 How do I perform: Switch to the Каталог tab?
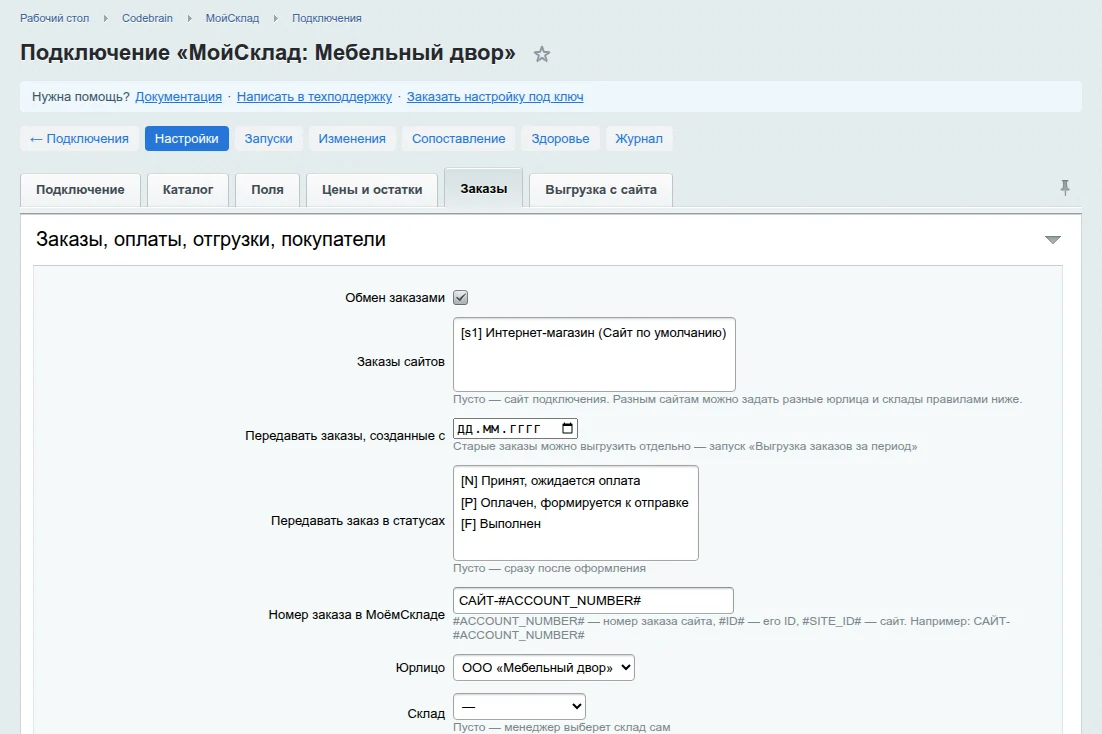tap(188, 190)
